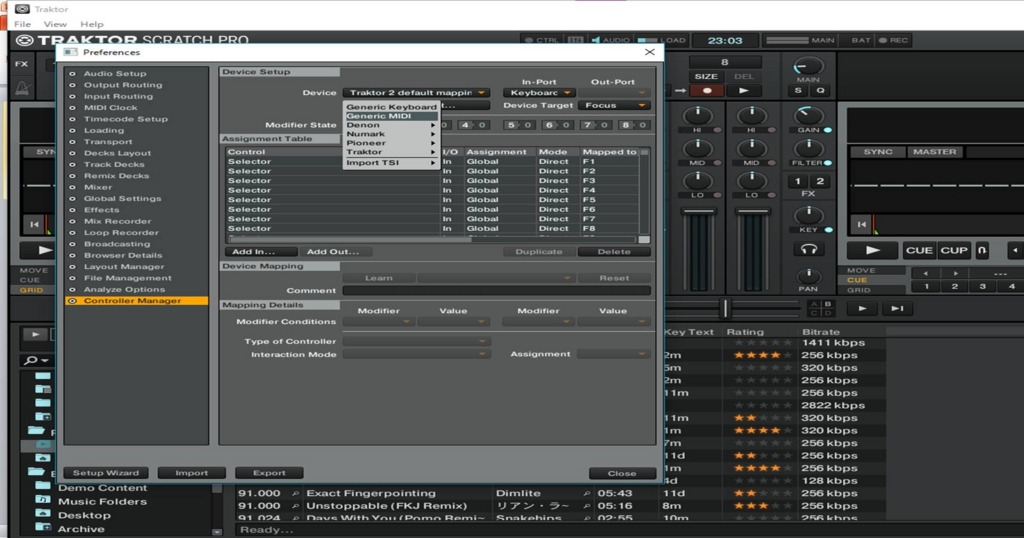1024x538 pixels.
Task: Click the Setup Wizard button
Action: (x=106, y=473)
